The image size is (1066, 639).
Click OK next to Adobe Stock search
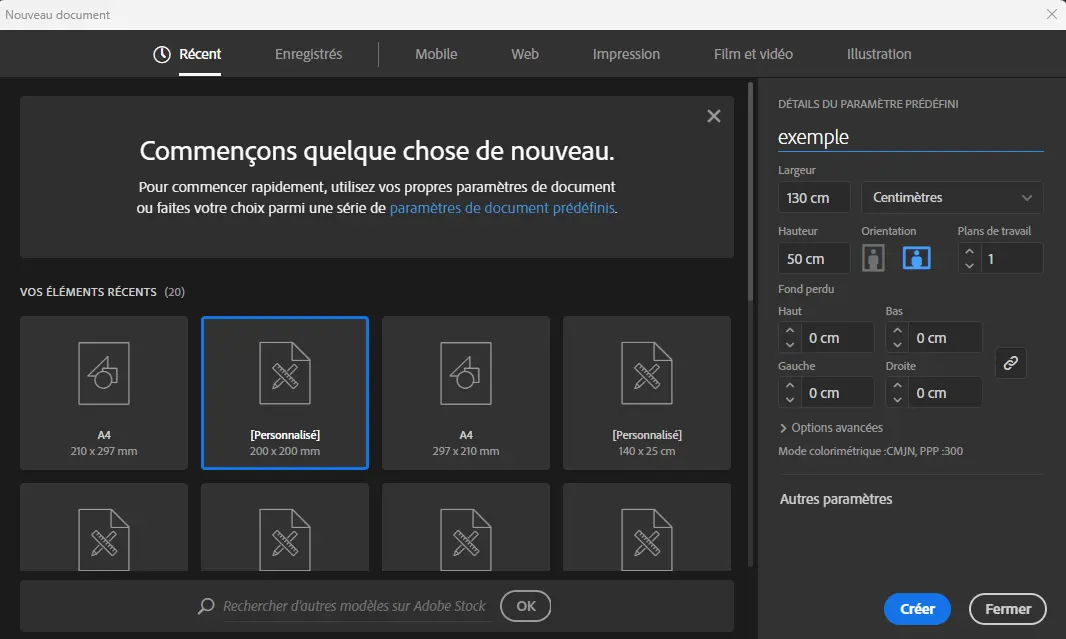(x=526, y=606)
